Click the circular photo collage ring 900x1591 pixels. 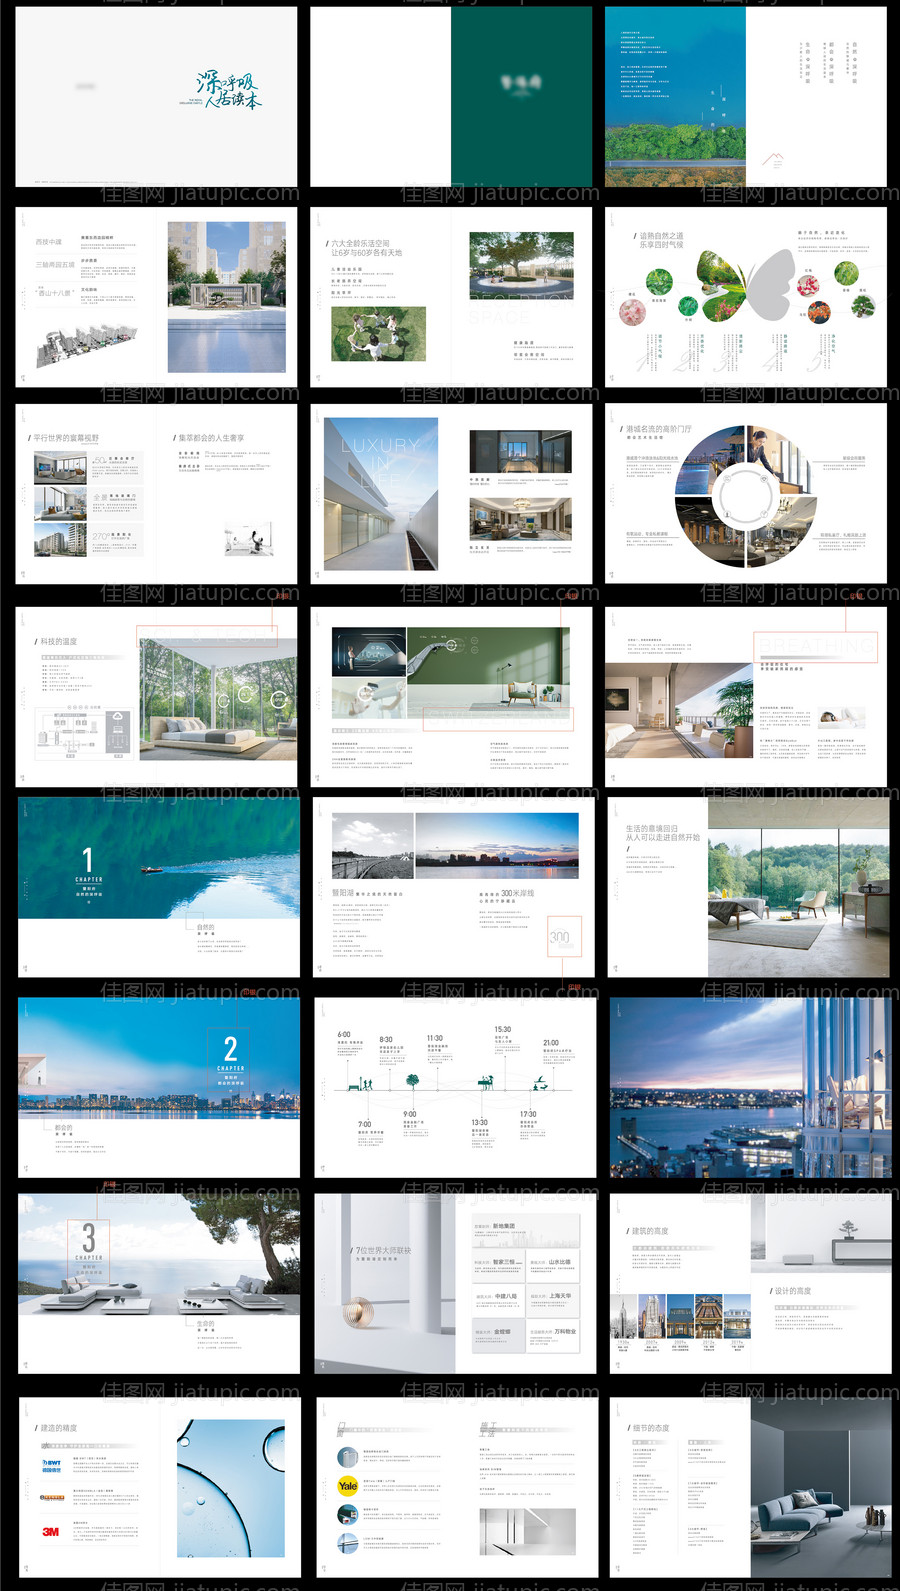click(x=745, y=496)
